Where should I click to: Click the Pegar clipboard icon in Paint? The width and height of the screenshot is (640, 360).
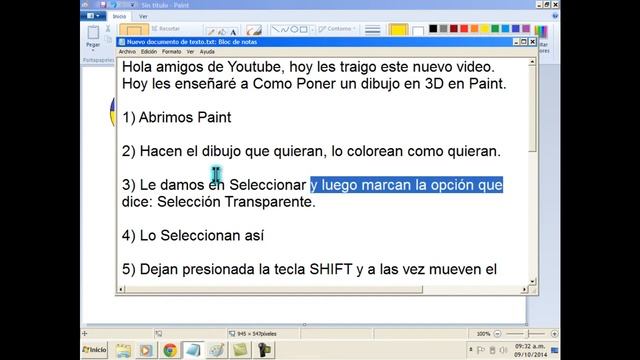(x=93, y=32)
